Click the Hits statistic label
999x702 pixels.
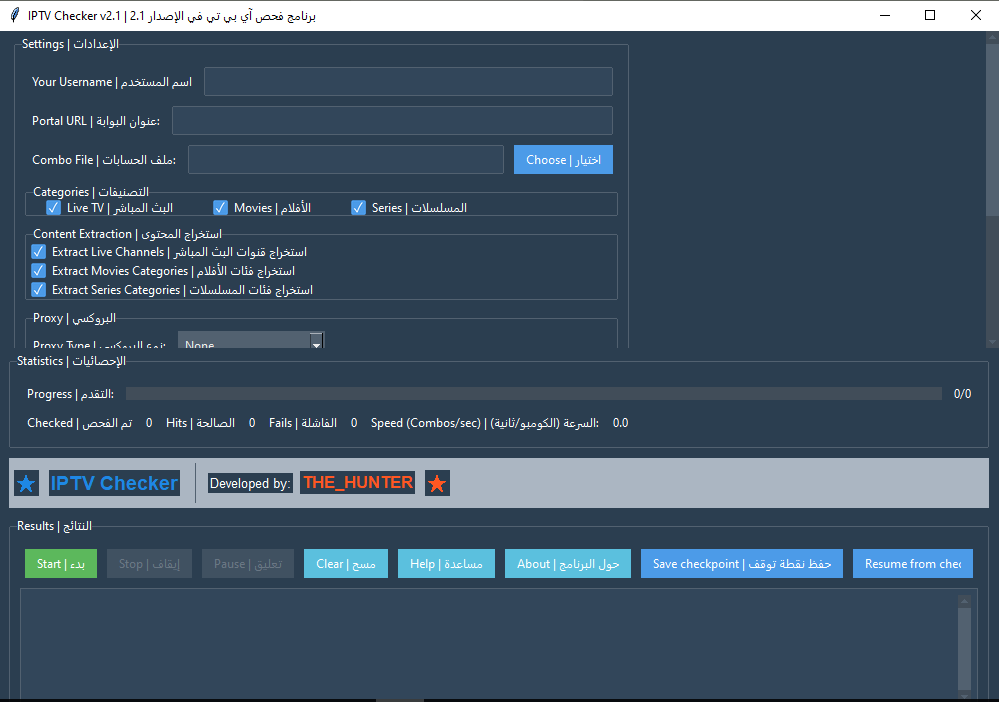(200, 423)
